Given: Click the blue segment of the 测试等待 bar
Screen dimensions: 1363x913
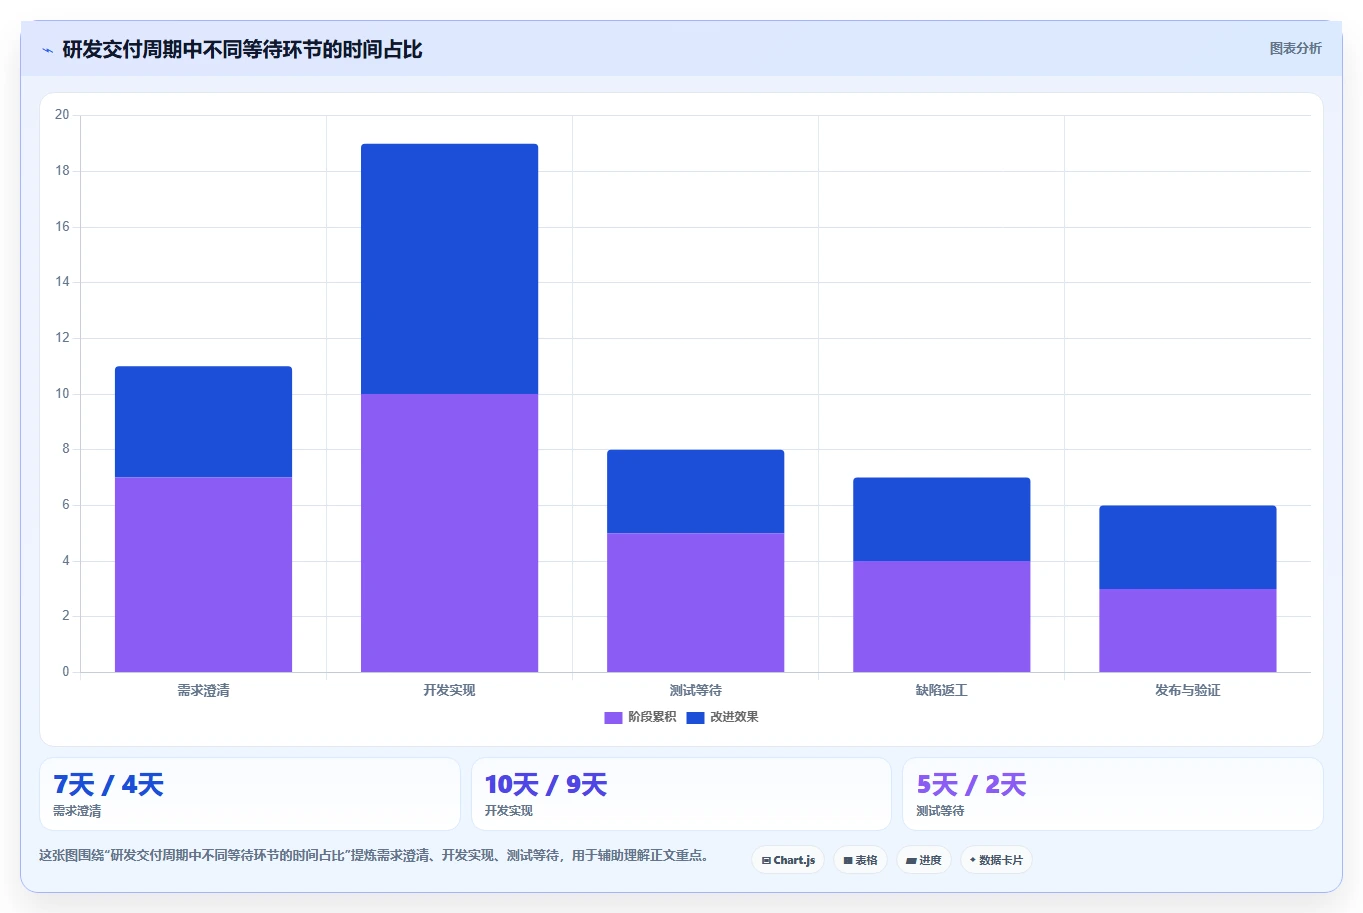Looking at the screenshot, I should point(695,491).
